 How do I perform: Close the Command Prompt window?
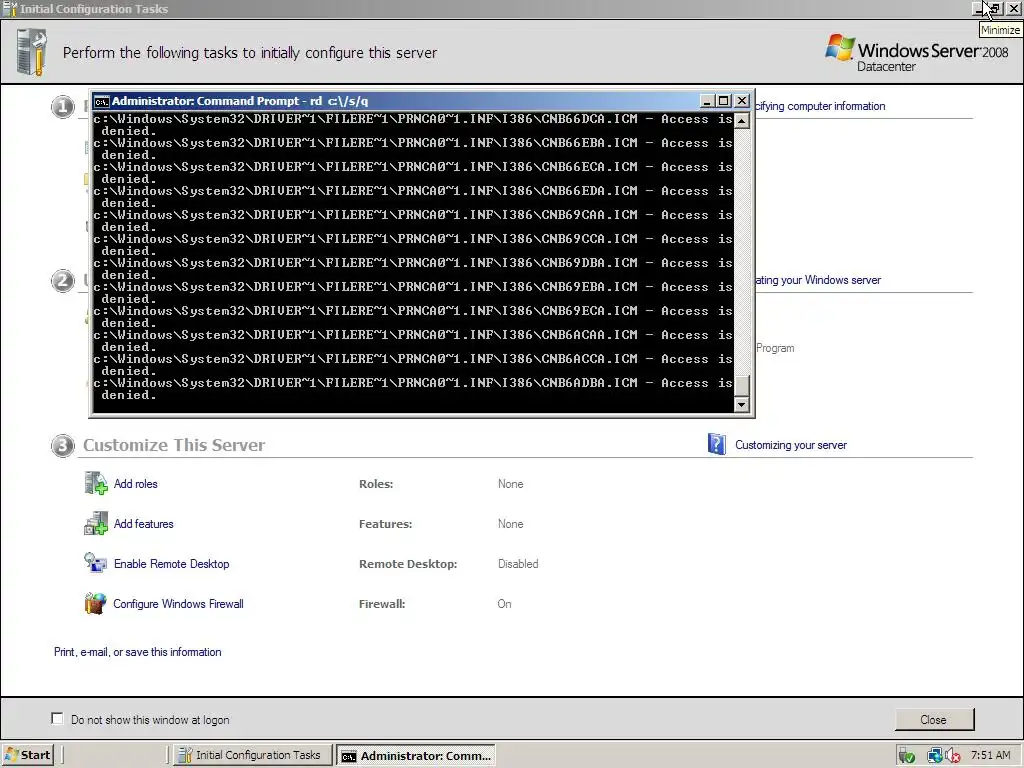click(741, 101)
